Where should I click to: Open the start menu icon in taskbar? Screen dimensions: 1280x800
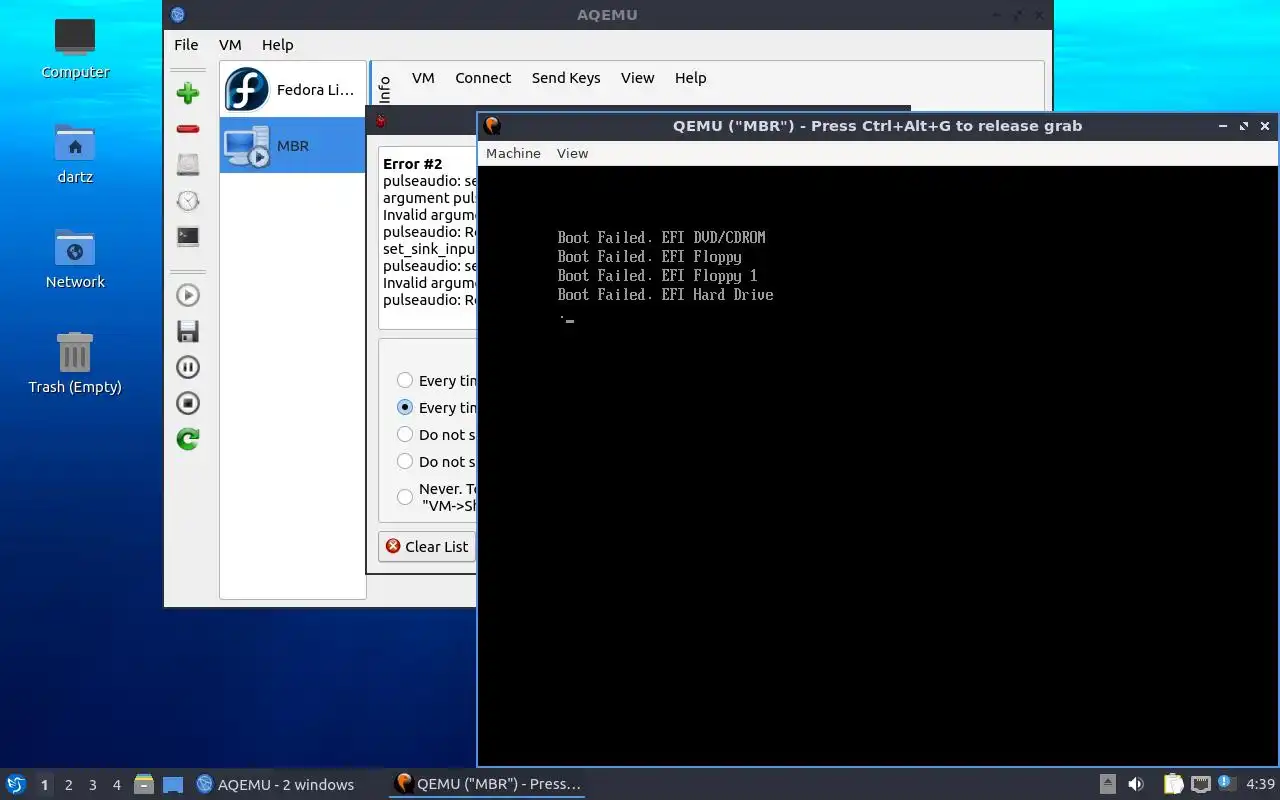coord(15,784)
